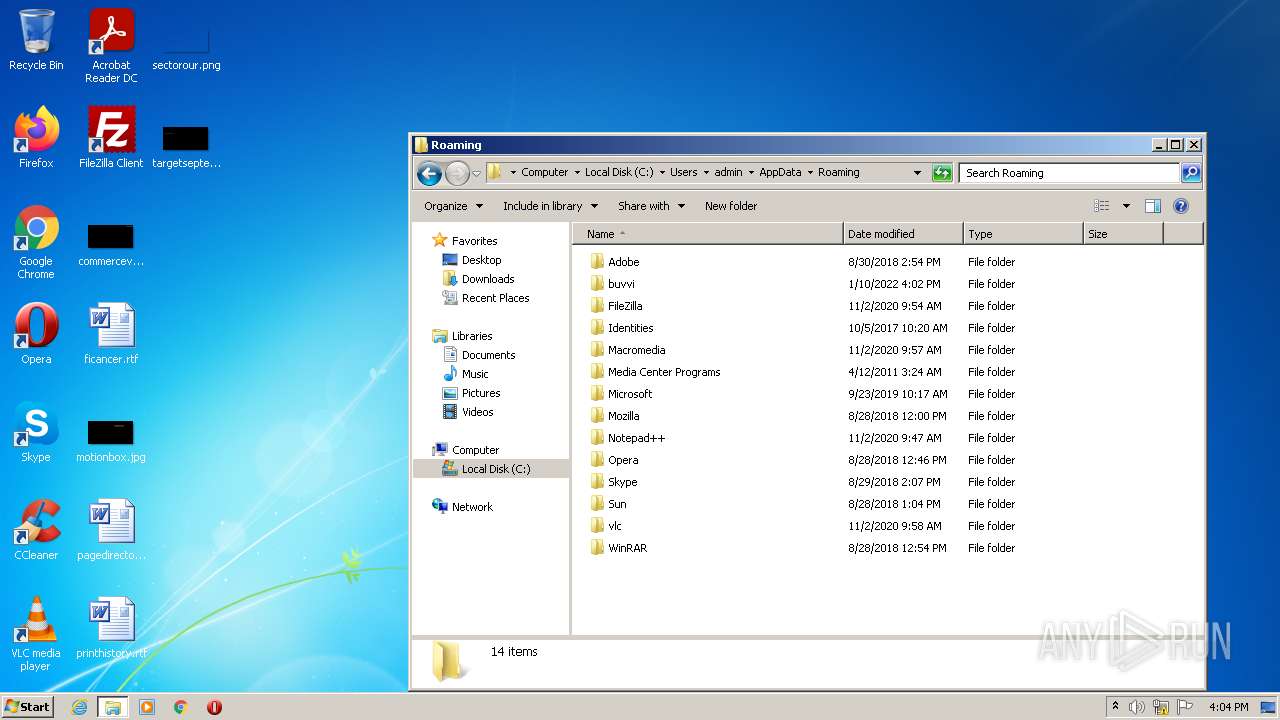Sort by the Type column header
The image size is (1280, 720).
[1023, 234]
